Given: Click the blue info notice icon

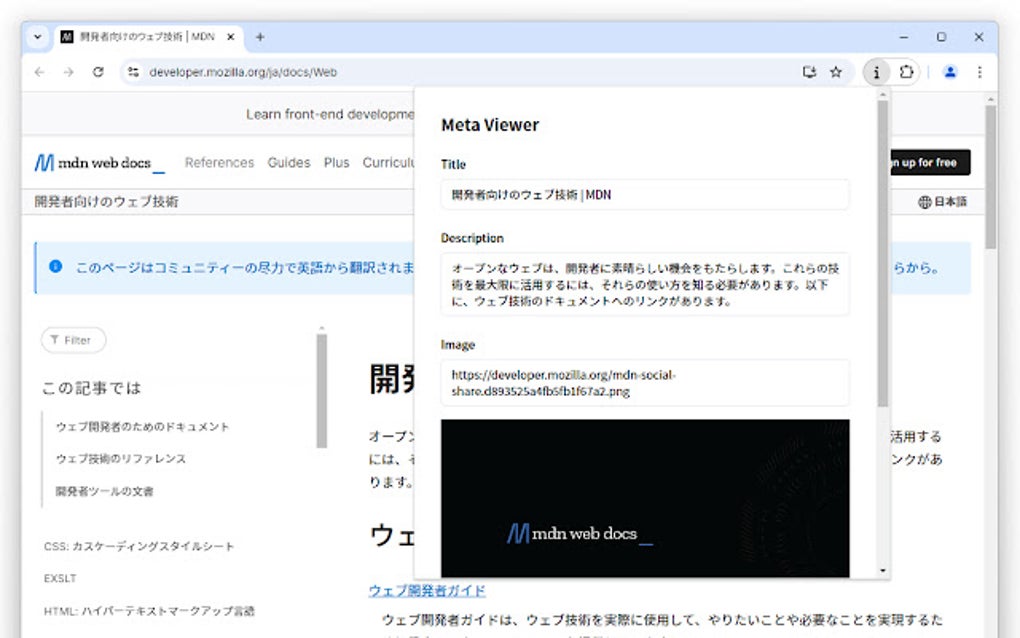Looking at the screenshot, I should pyautogui.click(x=55, y=267).
